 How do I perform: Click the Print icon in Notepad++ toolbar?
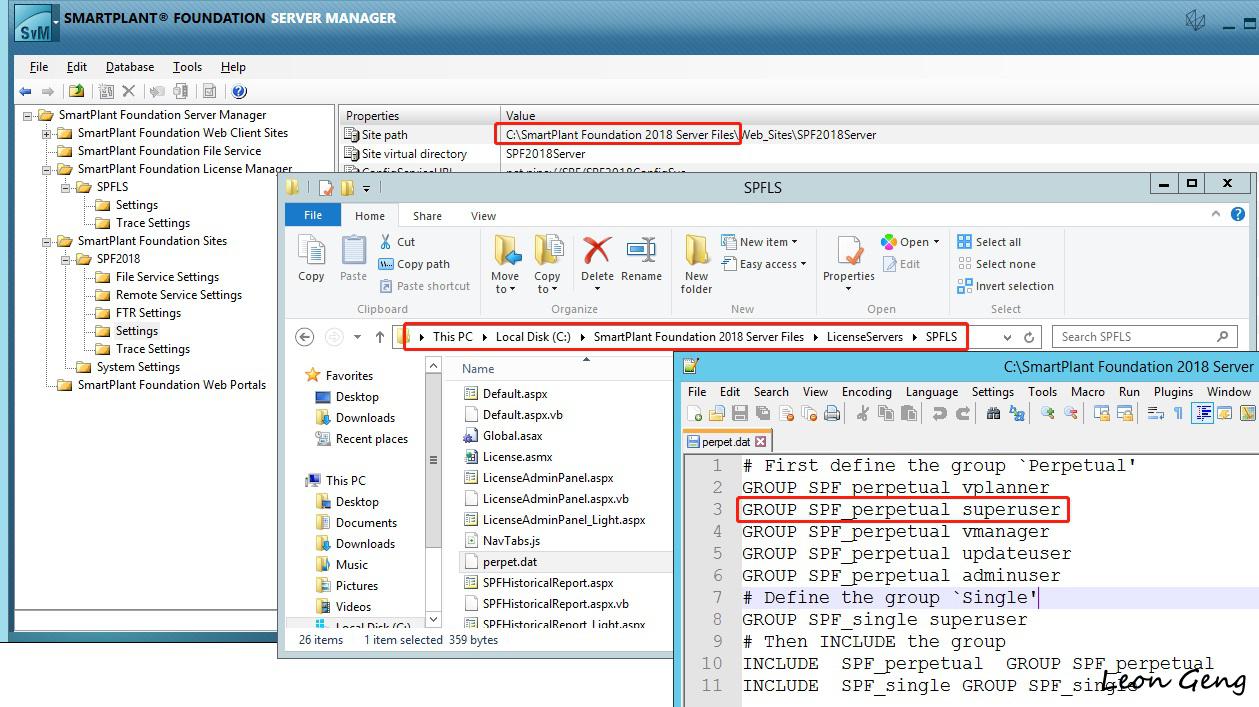click(x=831, y=413)
